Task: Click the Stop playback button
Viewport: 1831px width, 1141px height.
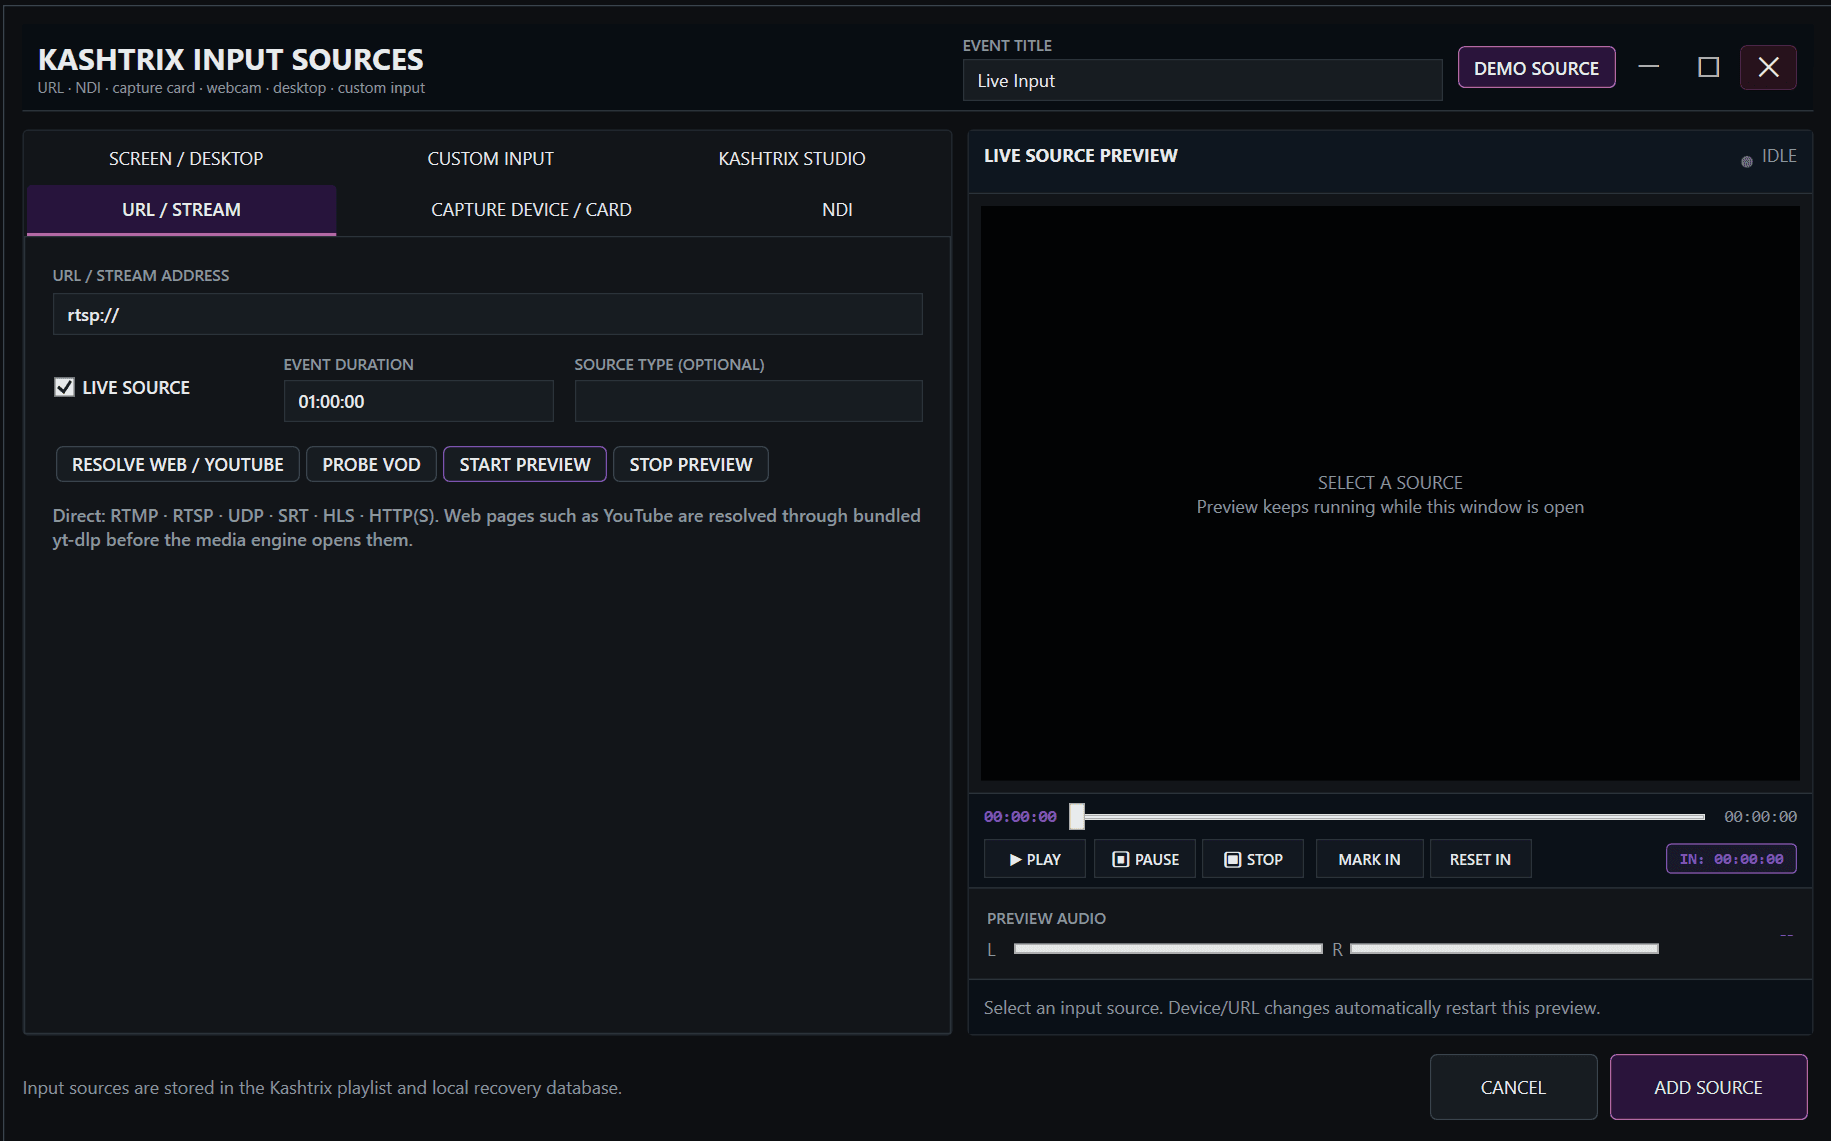Action: pyautogui.click(x=1253, y=859)
